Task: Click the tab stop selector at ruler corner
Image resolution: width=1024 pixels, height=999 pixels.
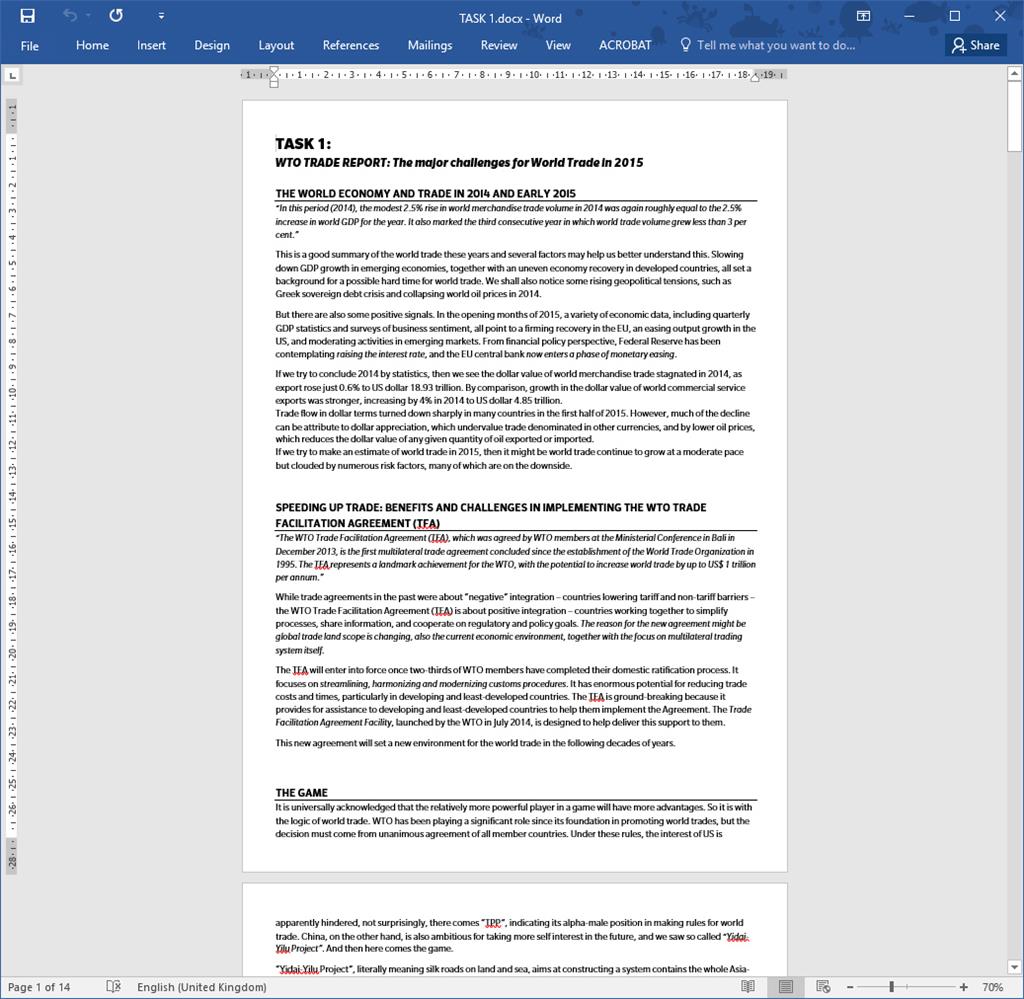Action: tap(13, 76)
